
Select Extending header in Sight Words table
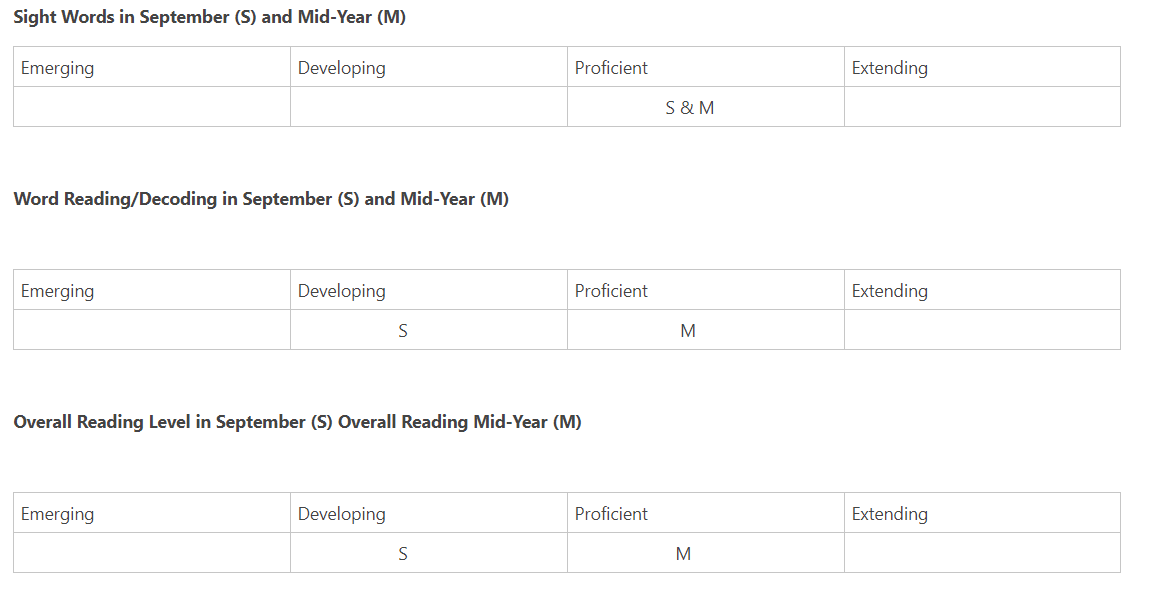pos(983,67)
